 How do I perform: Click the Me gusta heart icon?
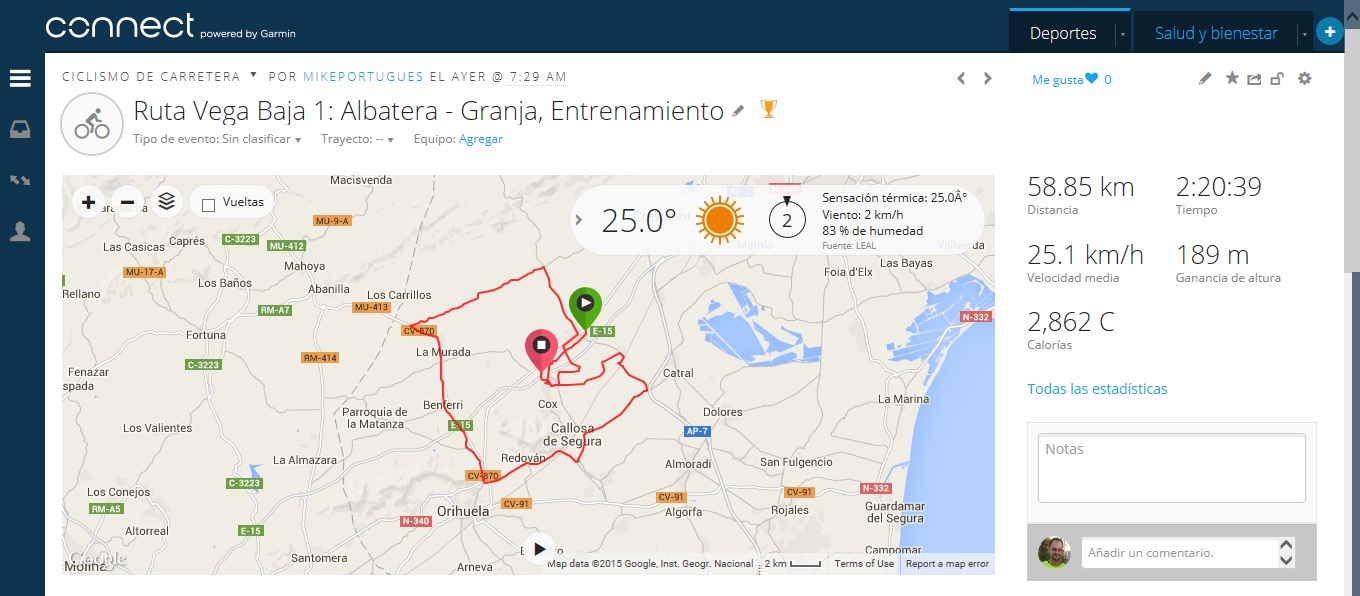(1092, 79)
